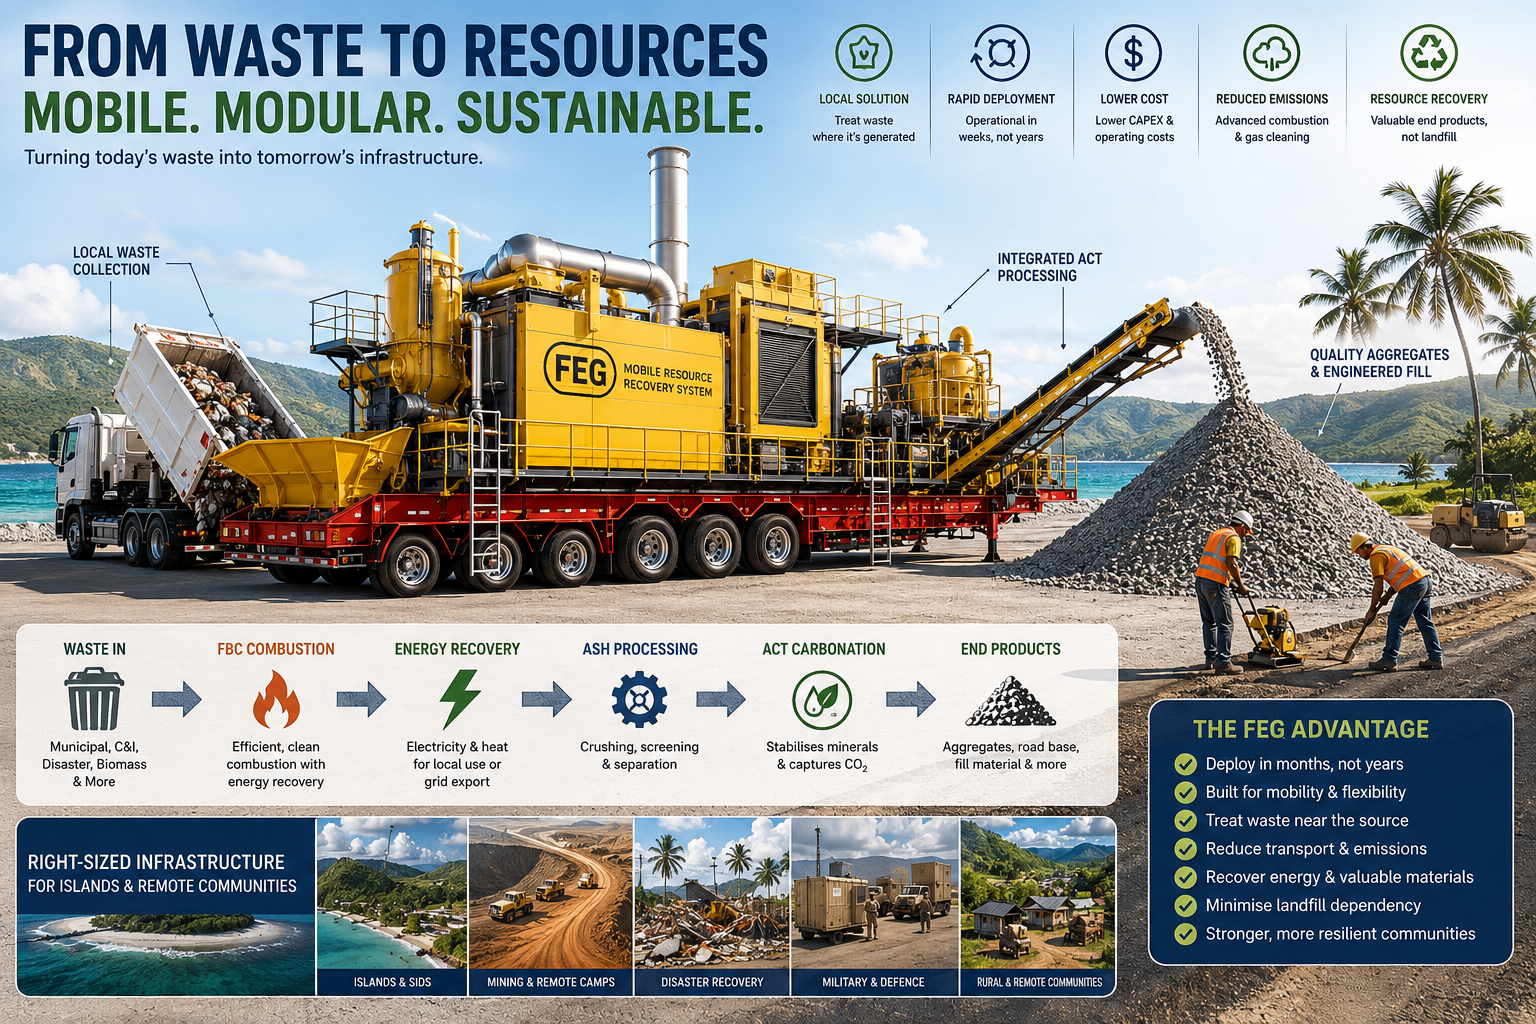Click the FBC Combustion flame icon
This screenshot has height=1024, width=1536.
pos(276,699)
